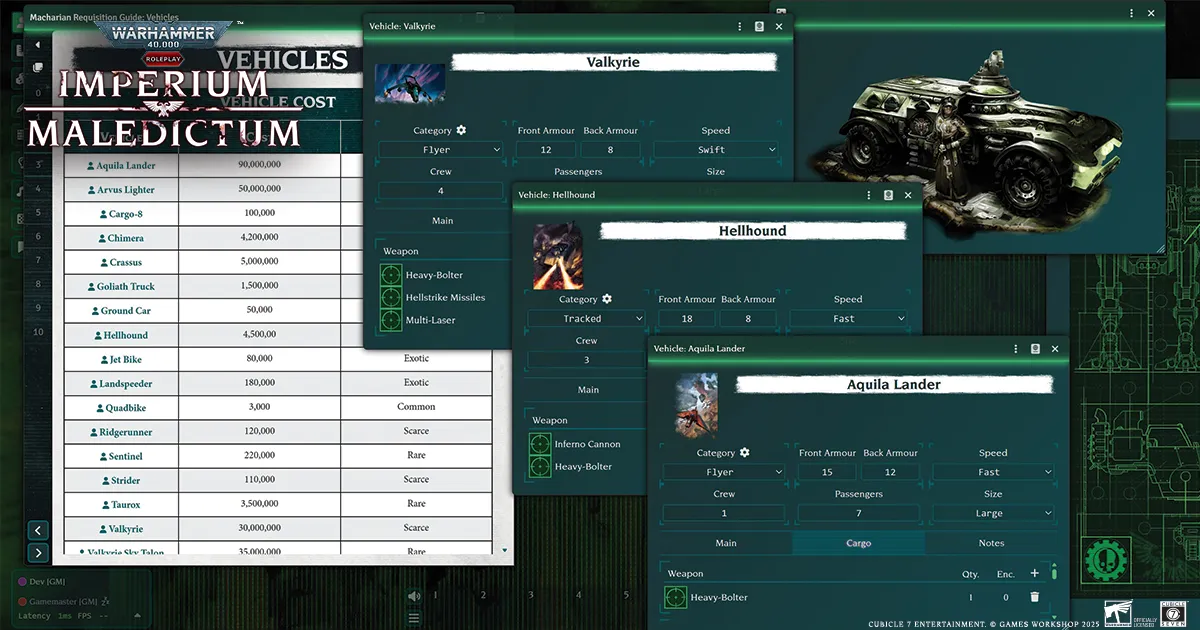This screenshot has width=1200, height=630.
Task: Open Size dropdown set to Large
Action: point(993,513)
